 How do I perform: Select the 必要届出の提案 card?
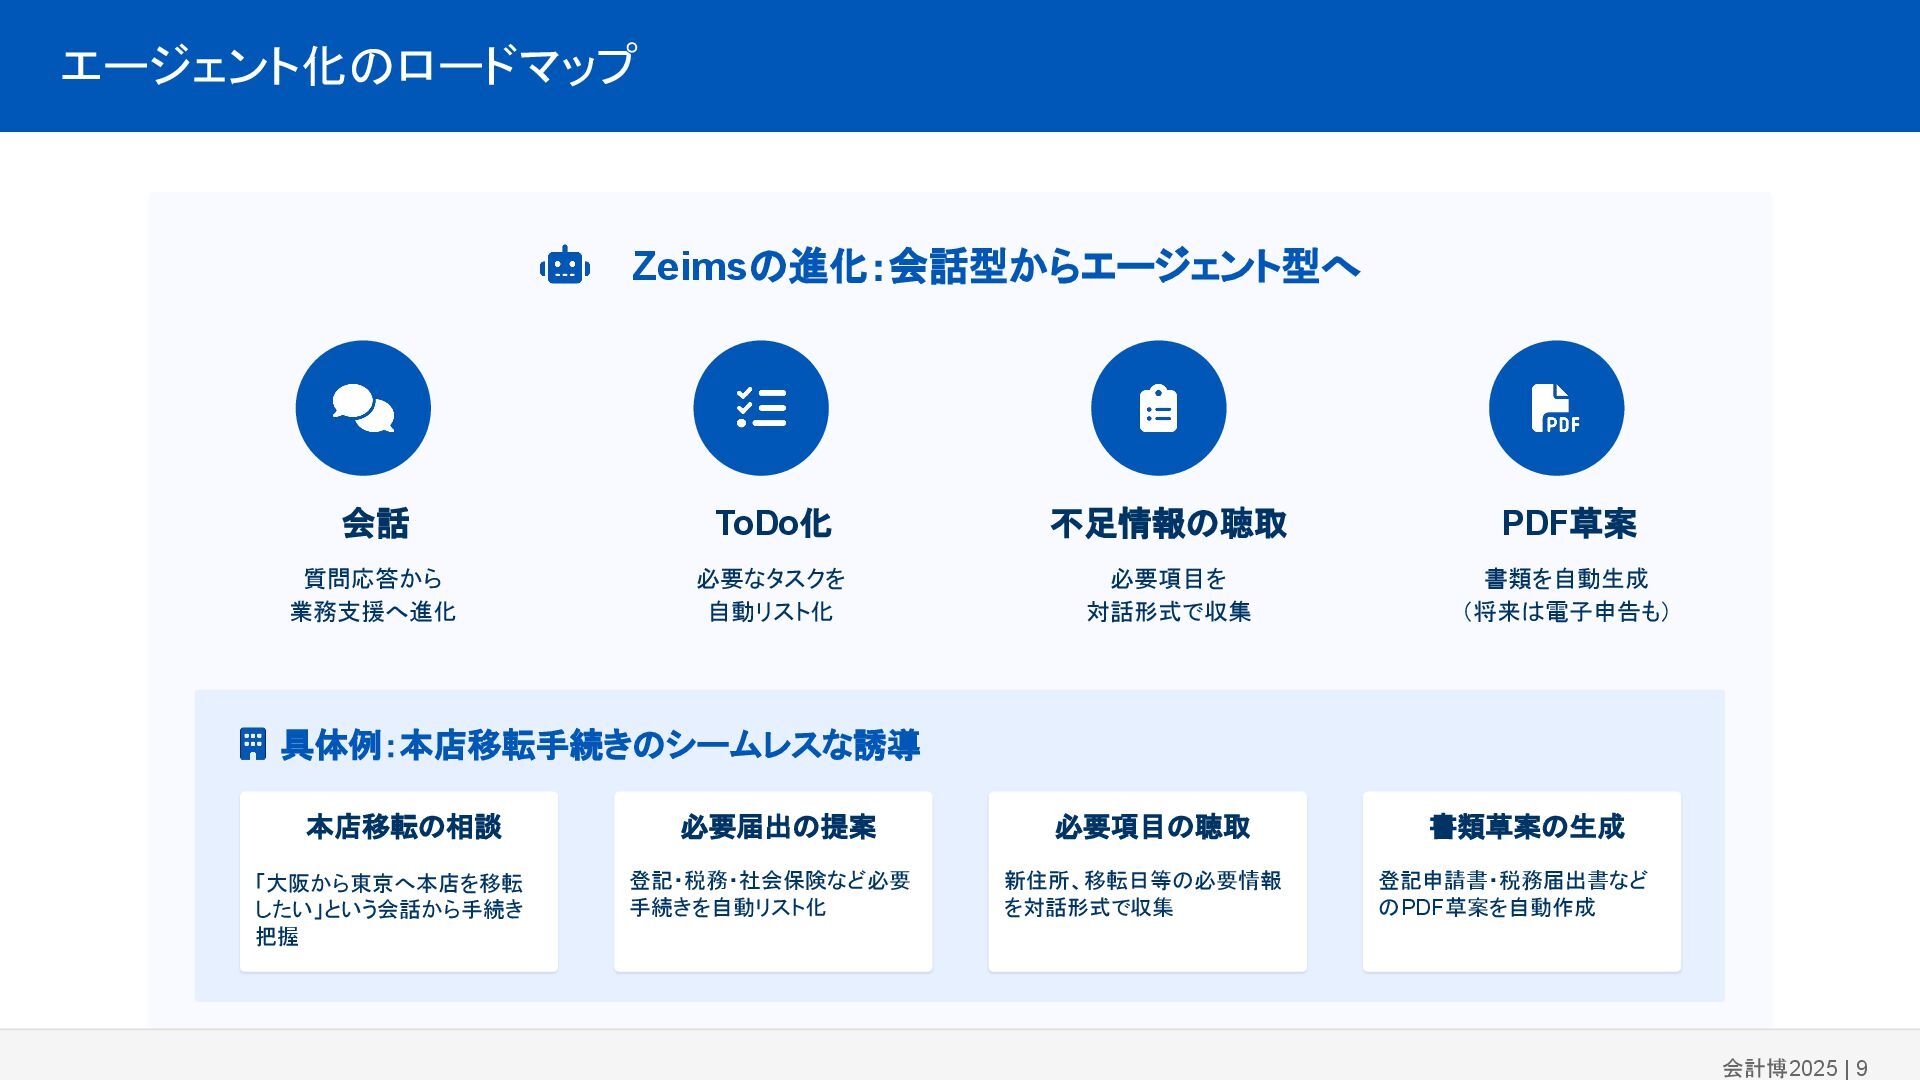(x=773, y=881)
